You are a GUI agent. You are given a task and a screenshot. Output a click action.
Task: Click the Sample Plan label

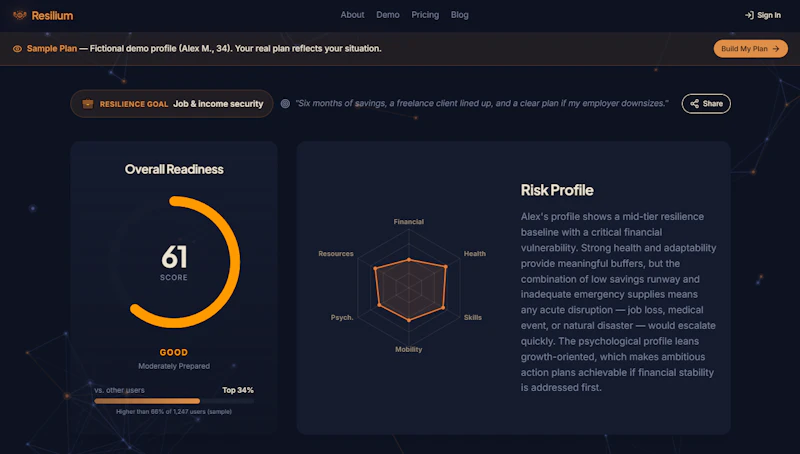point(52,48)
